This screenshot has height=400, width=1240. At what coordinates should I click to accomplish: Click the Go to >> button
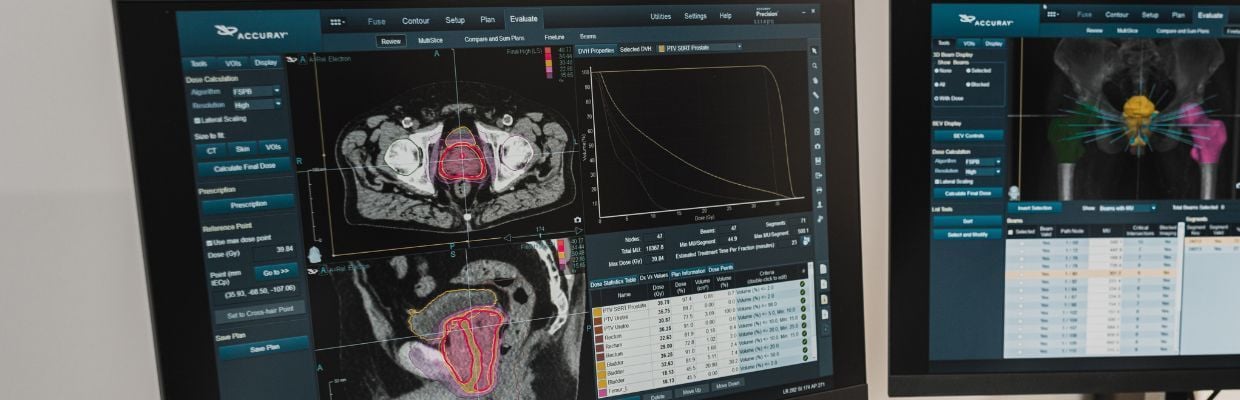(276, 271)
